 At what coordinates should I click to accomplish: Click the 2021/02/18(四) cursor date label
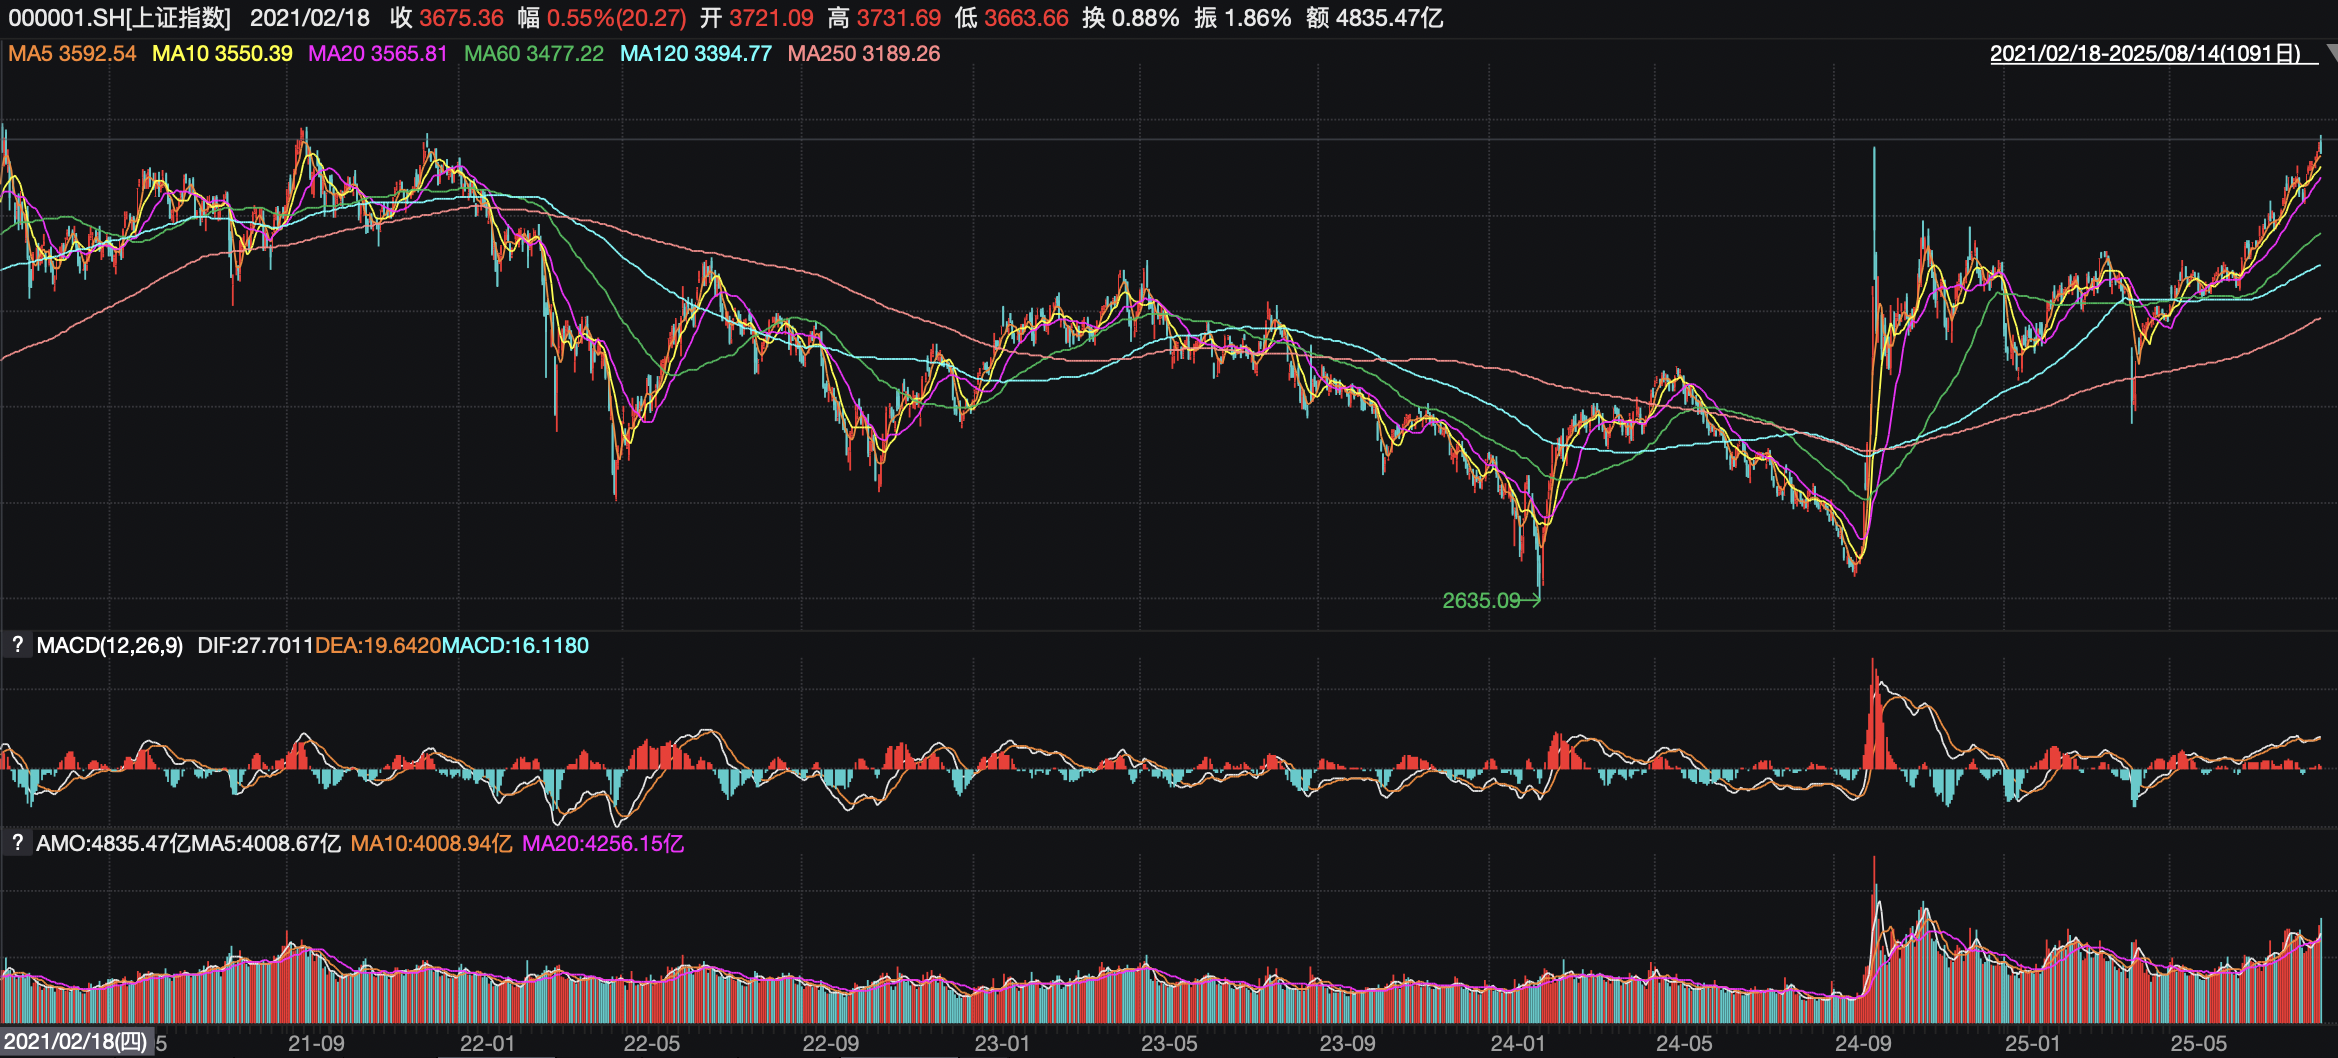click(76, 1042)
